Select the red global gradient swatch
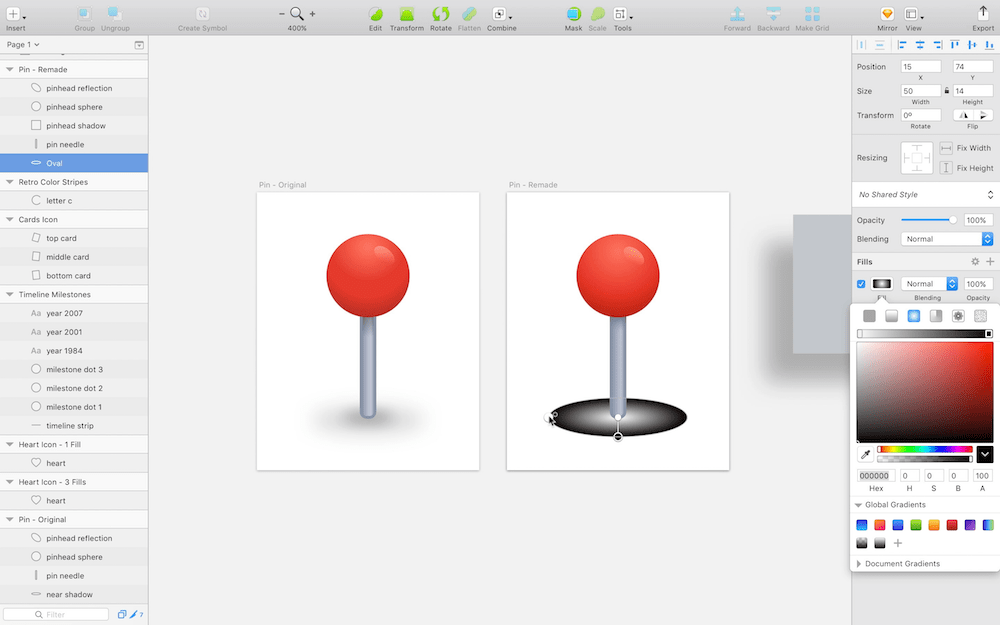 pyautogui.click(x=880, y=524)
